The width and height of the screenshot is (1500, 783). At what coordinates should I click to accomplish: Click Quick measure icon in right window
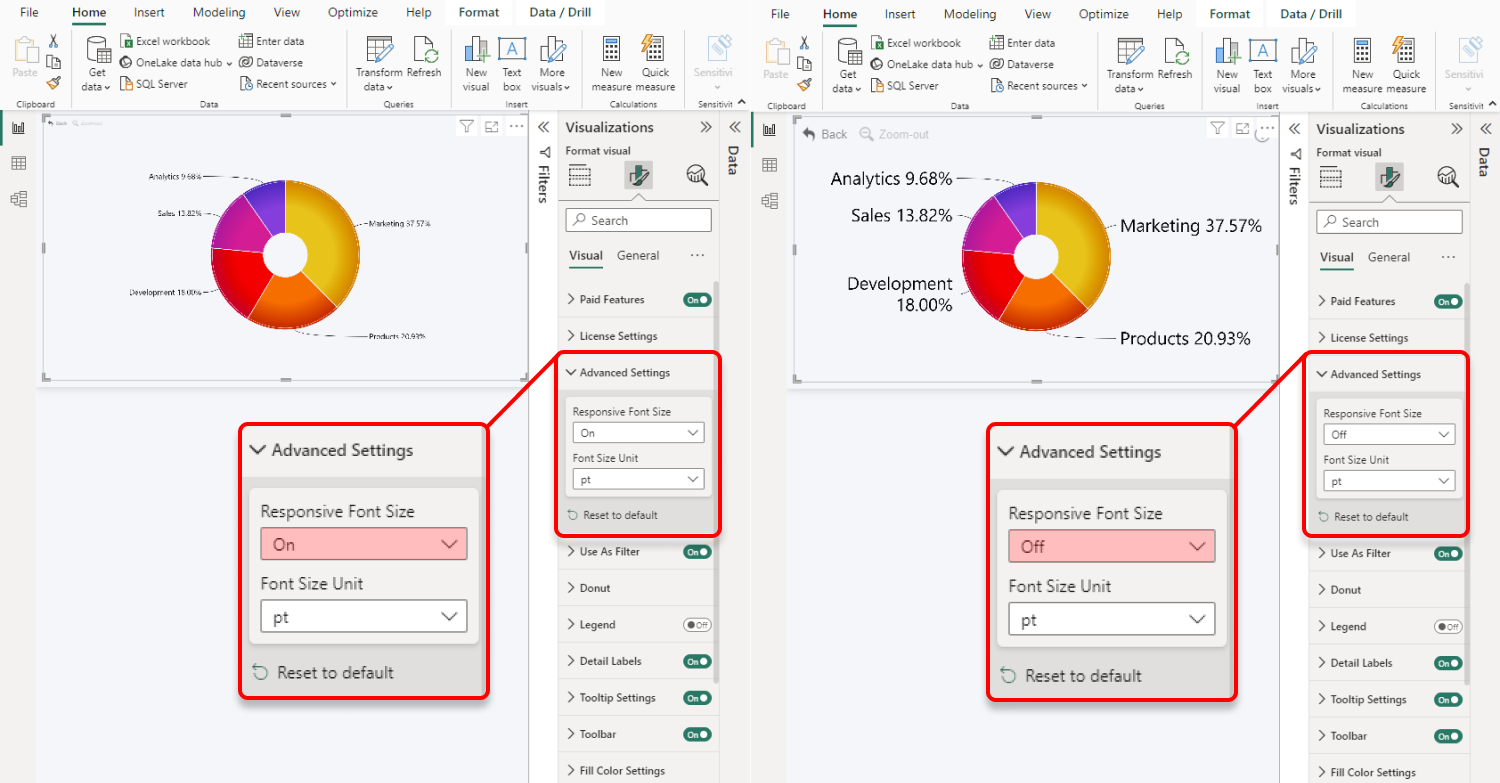pyautogui.click(x=1406, y=66)
